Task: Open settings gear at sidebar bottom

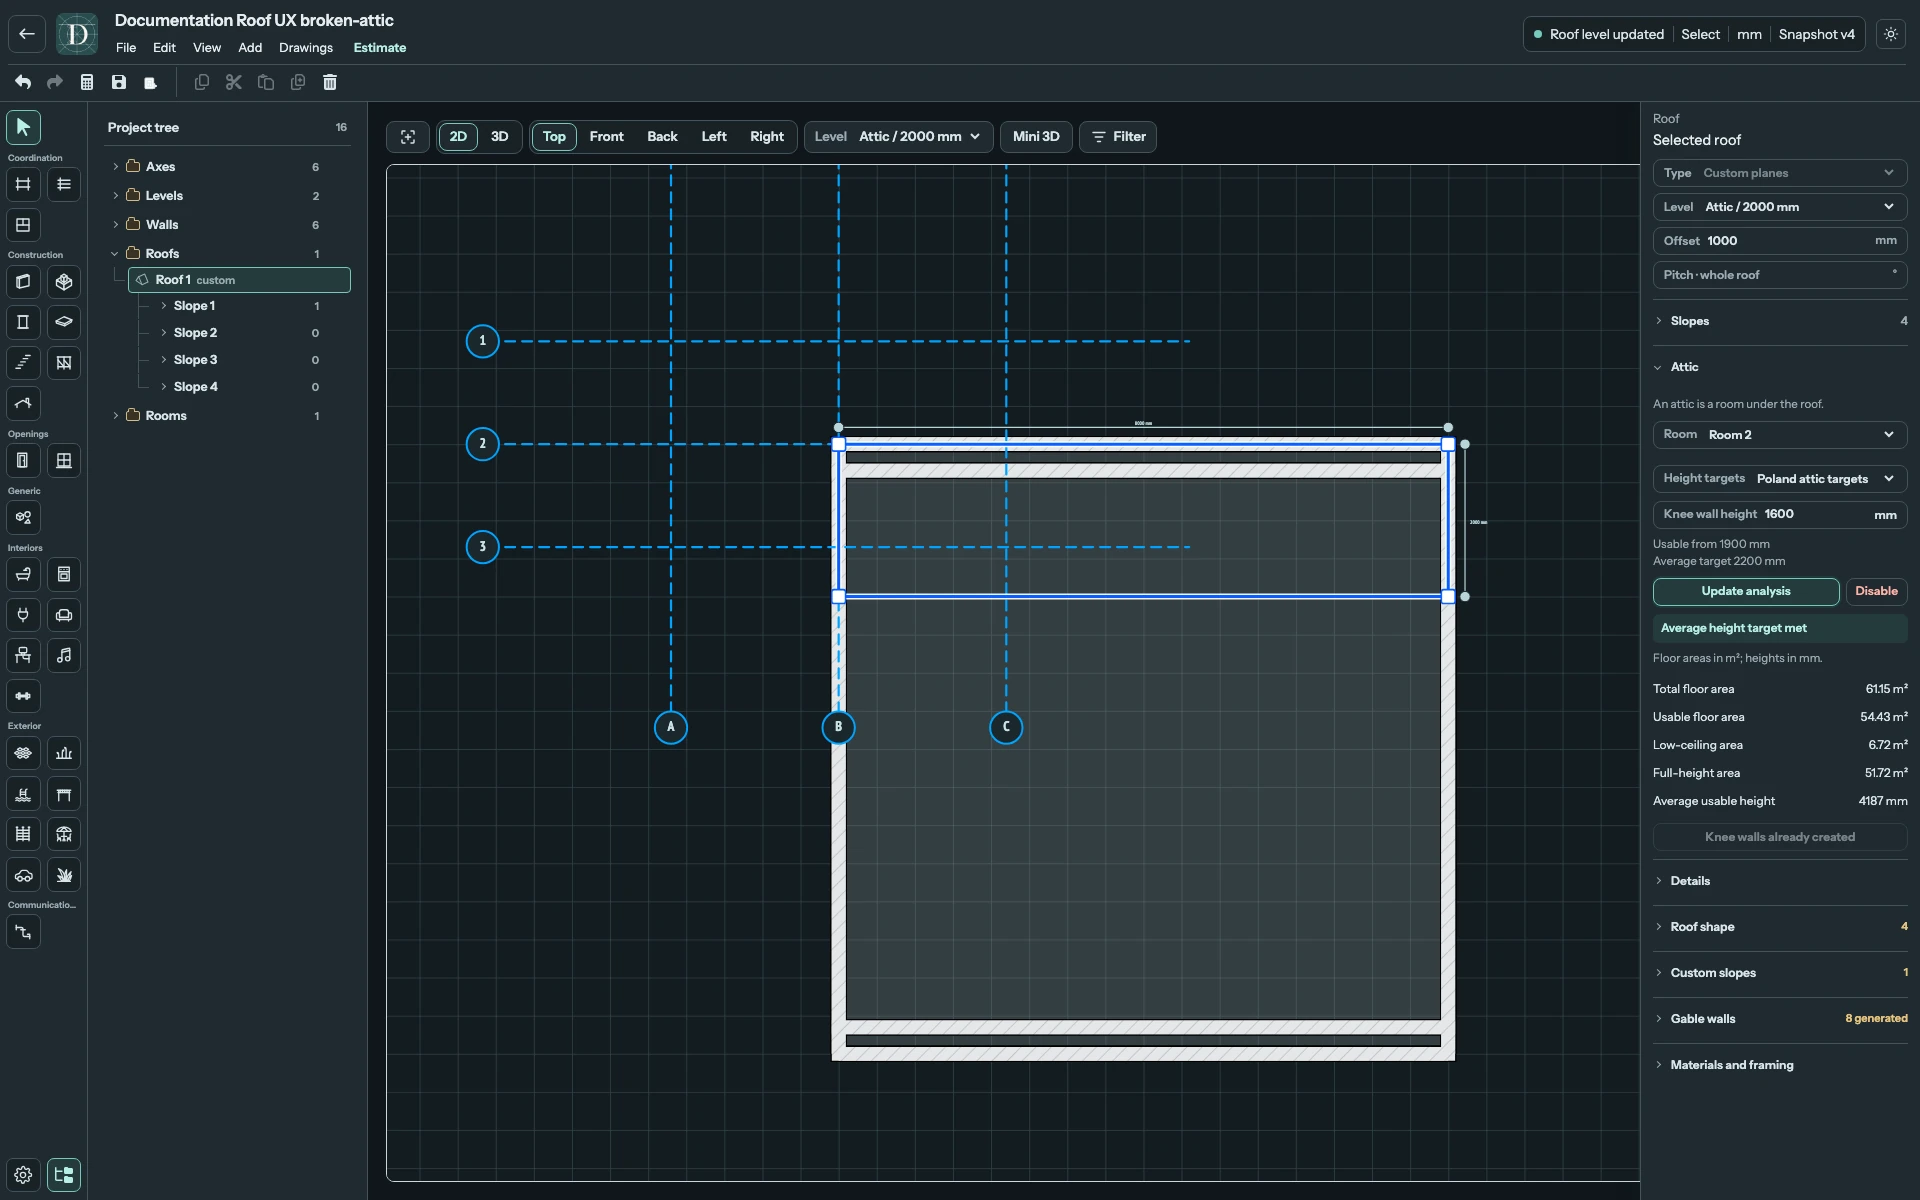Action: point(23,1175)
